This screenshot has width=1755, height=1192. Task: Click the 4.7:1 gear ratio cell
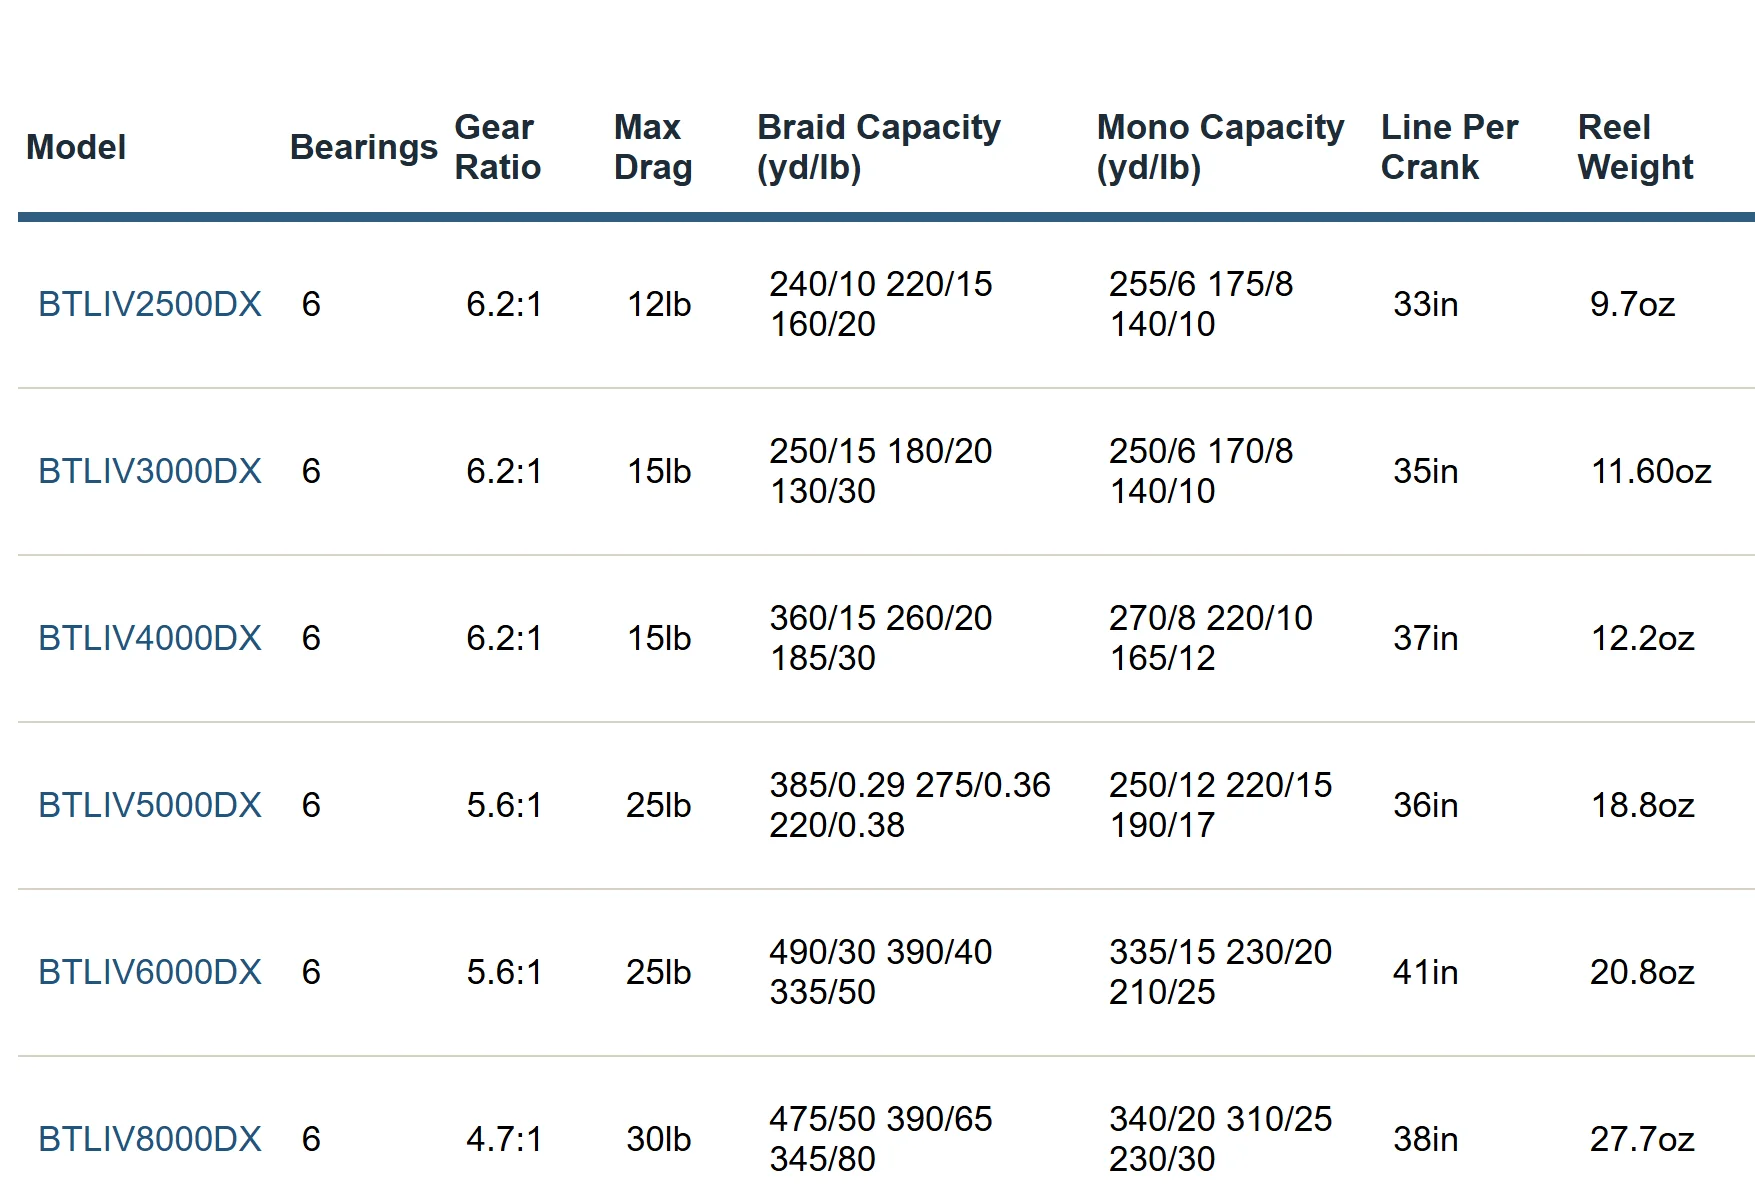pyautogui.click(x=504, y=1139)
